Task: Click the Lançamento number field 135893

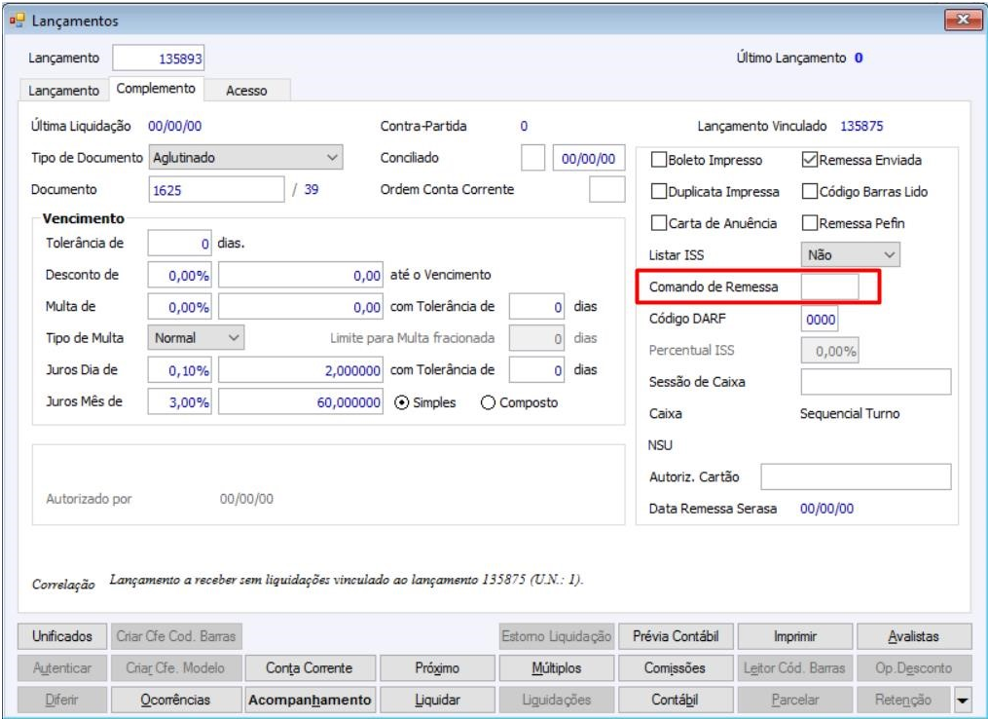Action: pos(159,58)
